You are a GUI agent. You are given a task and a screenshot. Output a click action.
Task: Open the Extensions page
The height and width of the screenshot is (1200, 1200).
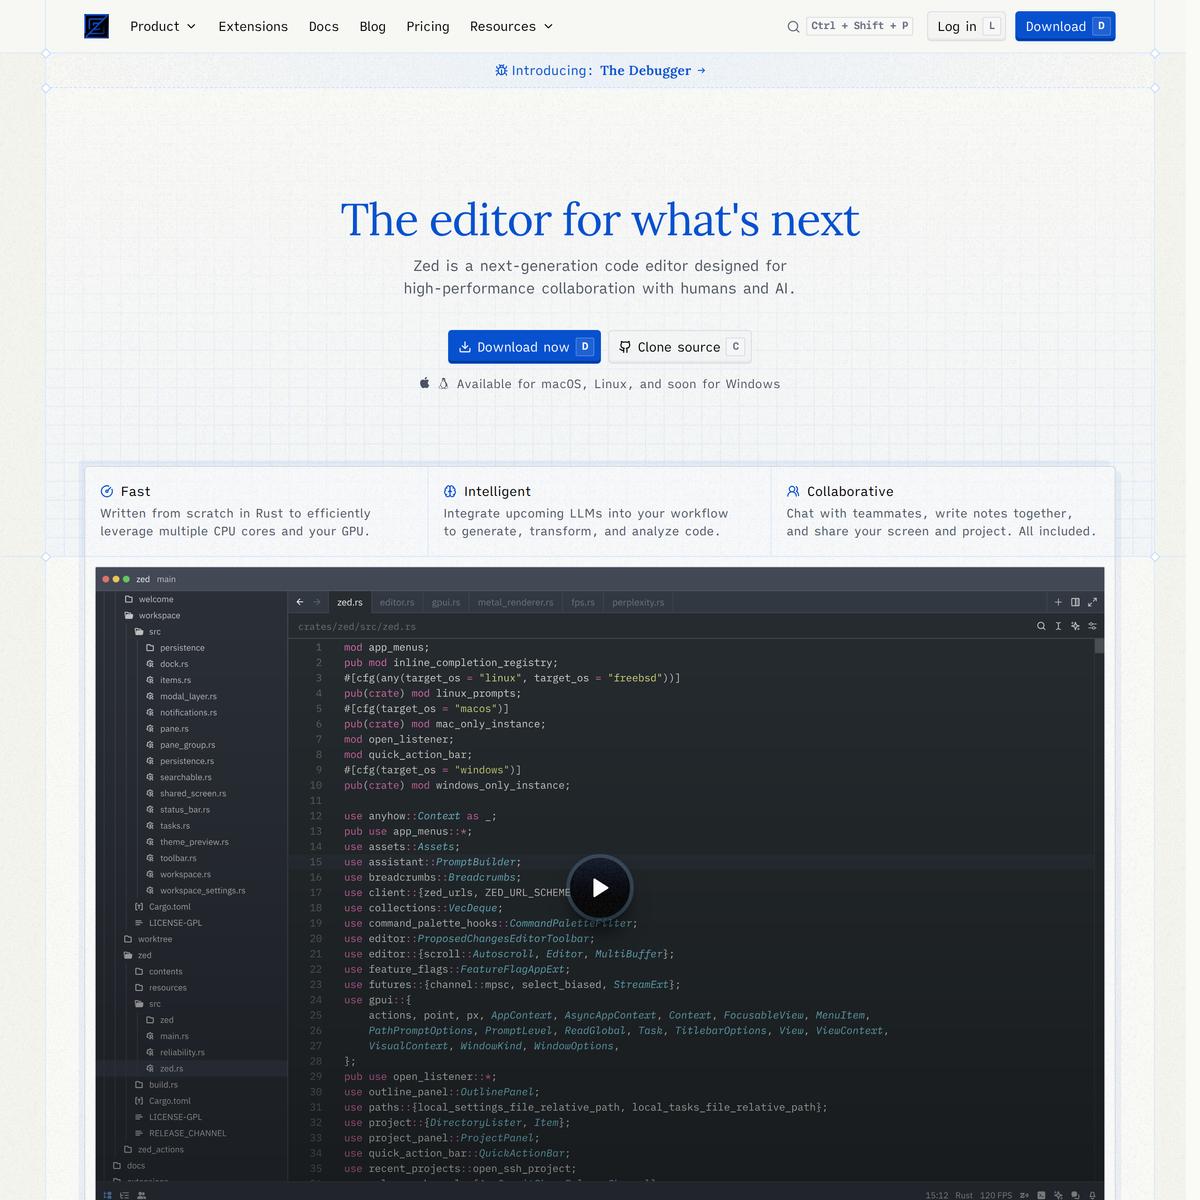(x=253, y=27)
